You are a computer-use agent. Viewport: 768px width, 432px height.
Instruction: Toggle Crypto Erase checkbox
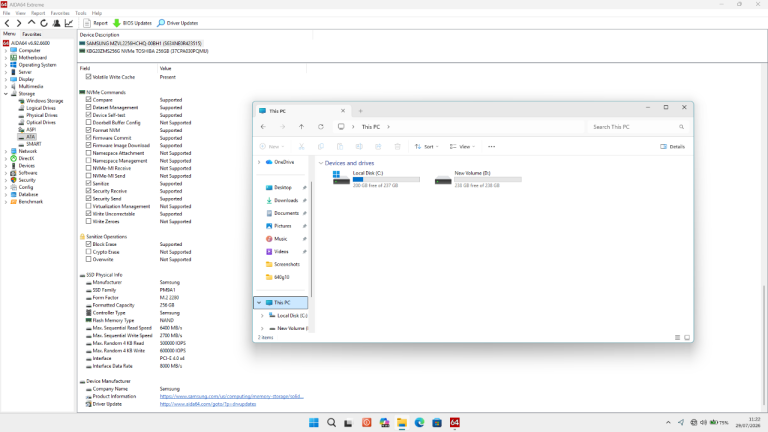[89, 252]
